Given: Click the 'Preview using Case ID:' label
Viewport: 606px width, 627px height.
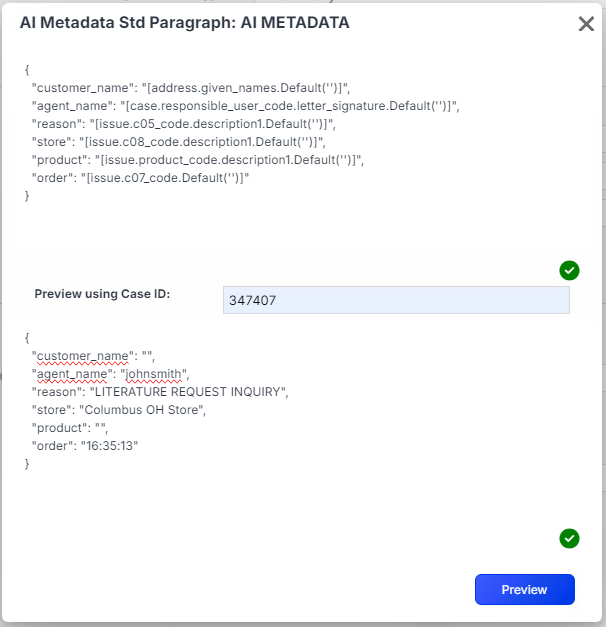Looking at the screenshot, I should (x=103, y=294).
